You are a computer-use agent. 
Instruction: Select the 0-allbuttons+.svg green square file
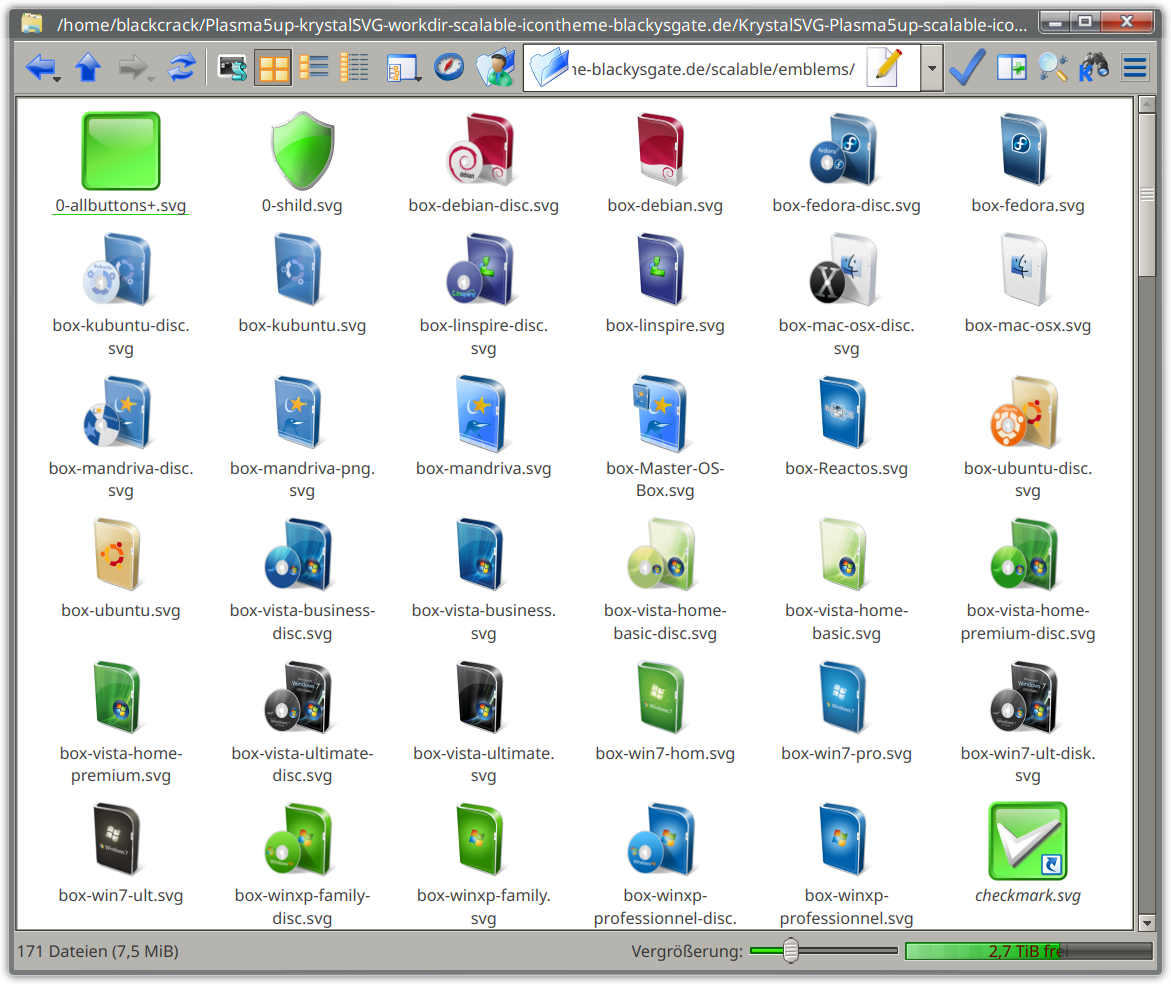click(x=120, y=163)
